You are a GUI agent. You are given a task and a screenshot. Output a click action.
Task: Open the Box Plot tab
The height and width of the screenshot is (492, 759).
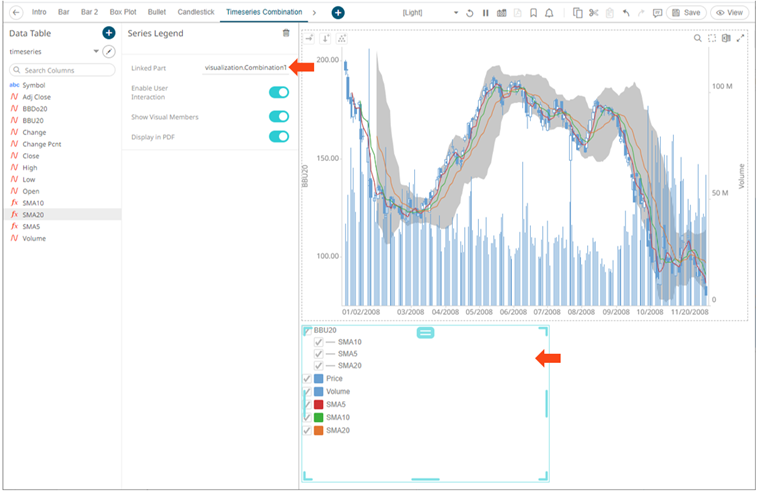(x=122, y=13)
